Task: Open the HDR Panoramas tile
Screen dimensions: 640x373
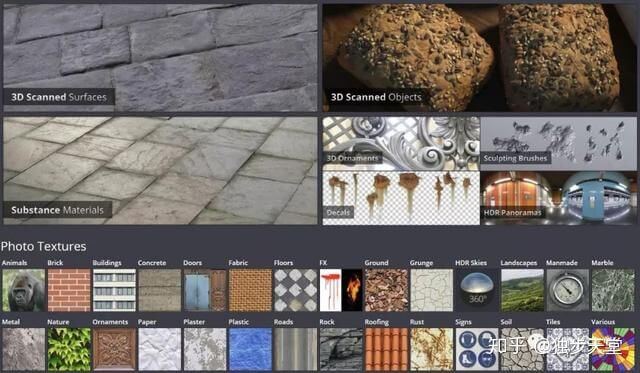Action: click(x=559, y=198)
